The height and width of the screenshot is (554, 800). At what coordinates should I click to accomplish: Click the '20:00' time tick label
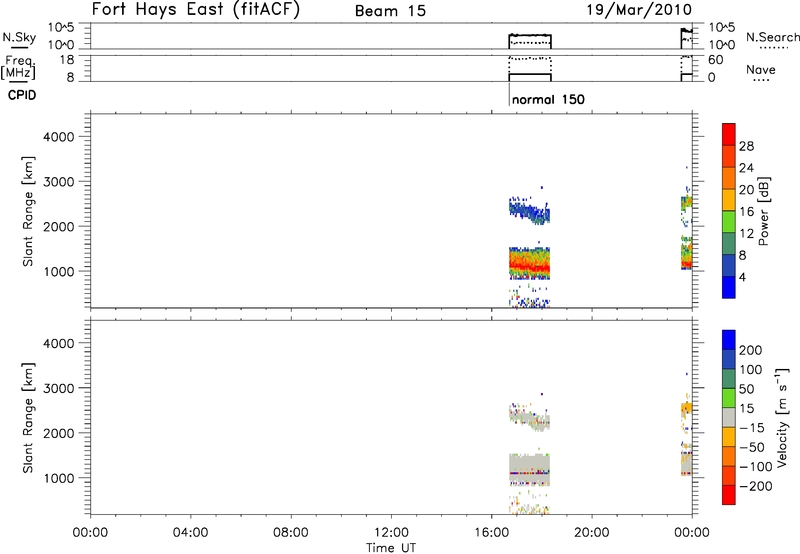coord(592,533)
